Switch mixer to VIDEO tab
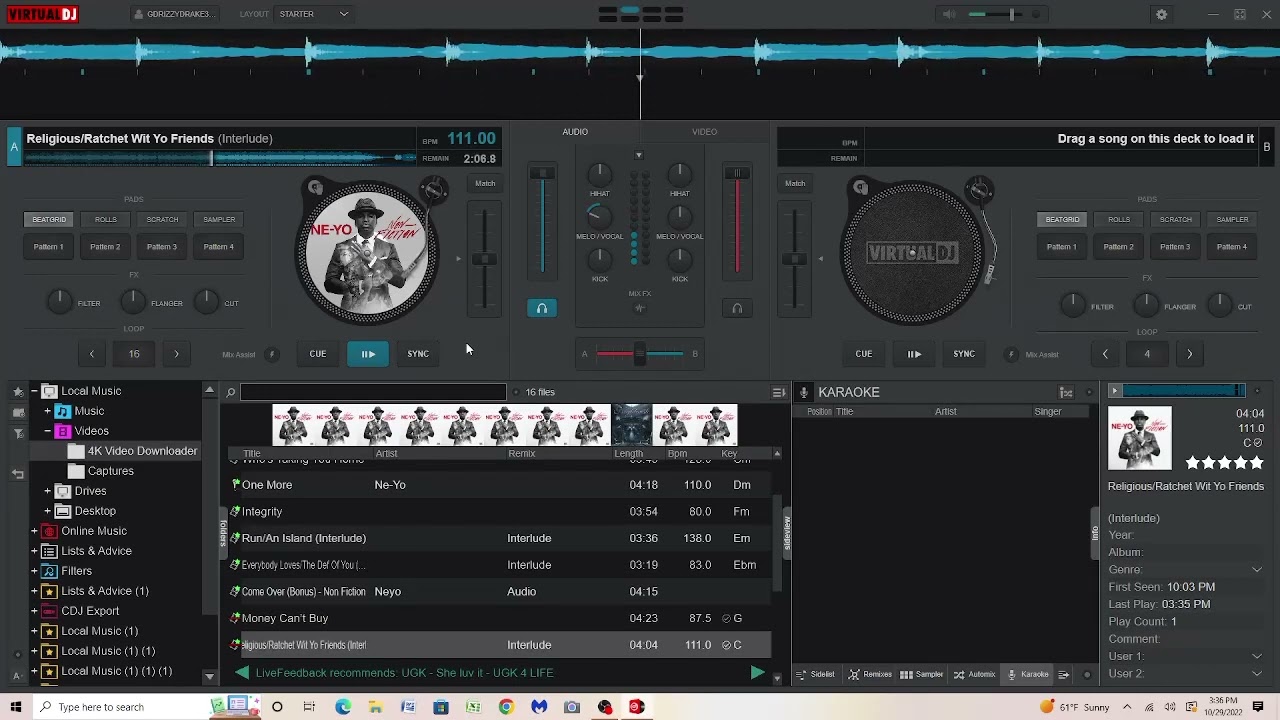This screenshot has height=720, width=1280. click(704, 131)
